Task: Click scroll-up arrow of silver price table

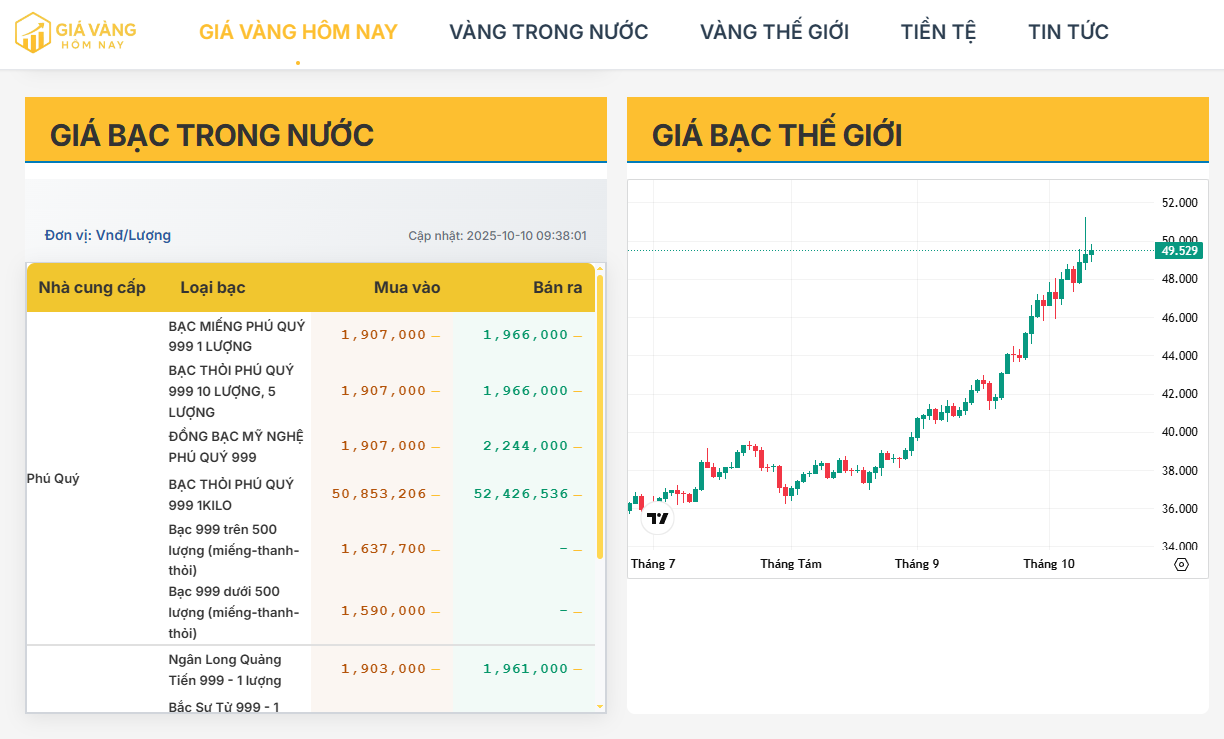Action: click(x=600, y=268)
